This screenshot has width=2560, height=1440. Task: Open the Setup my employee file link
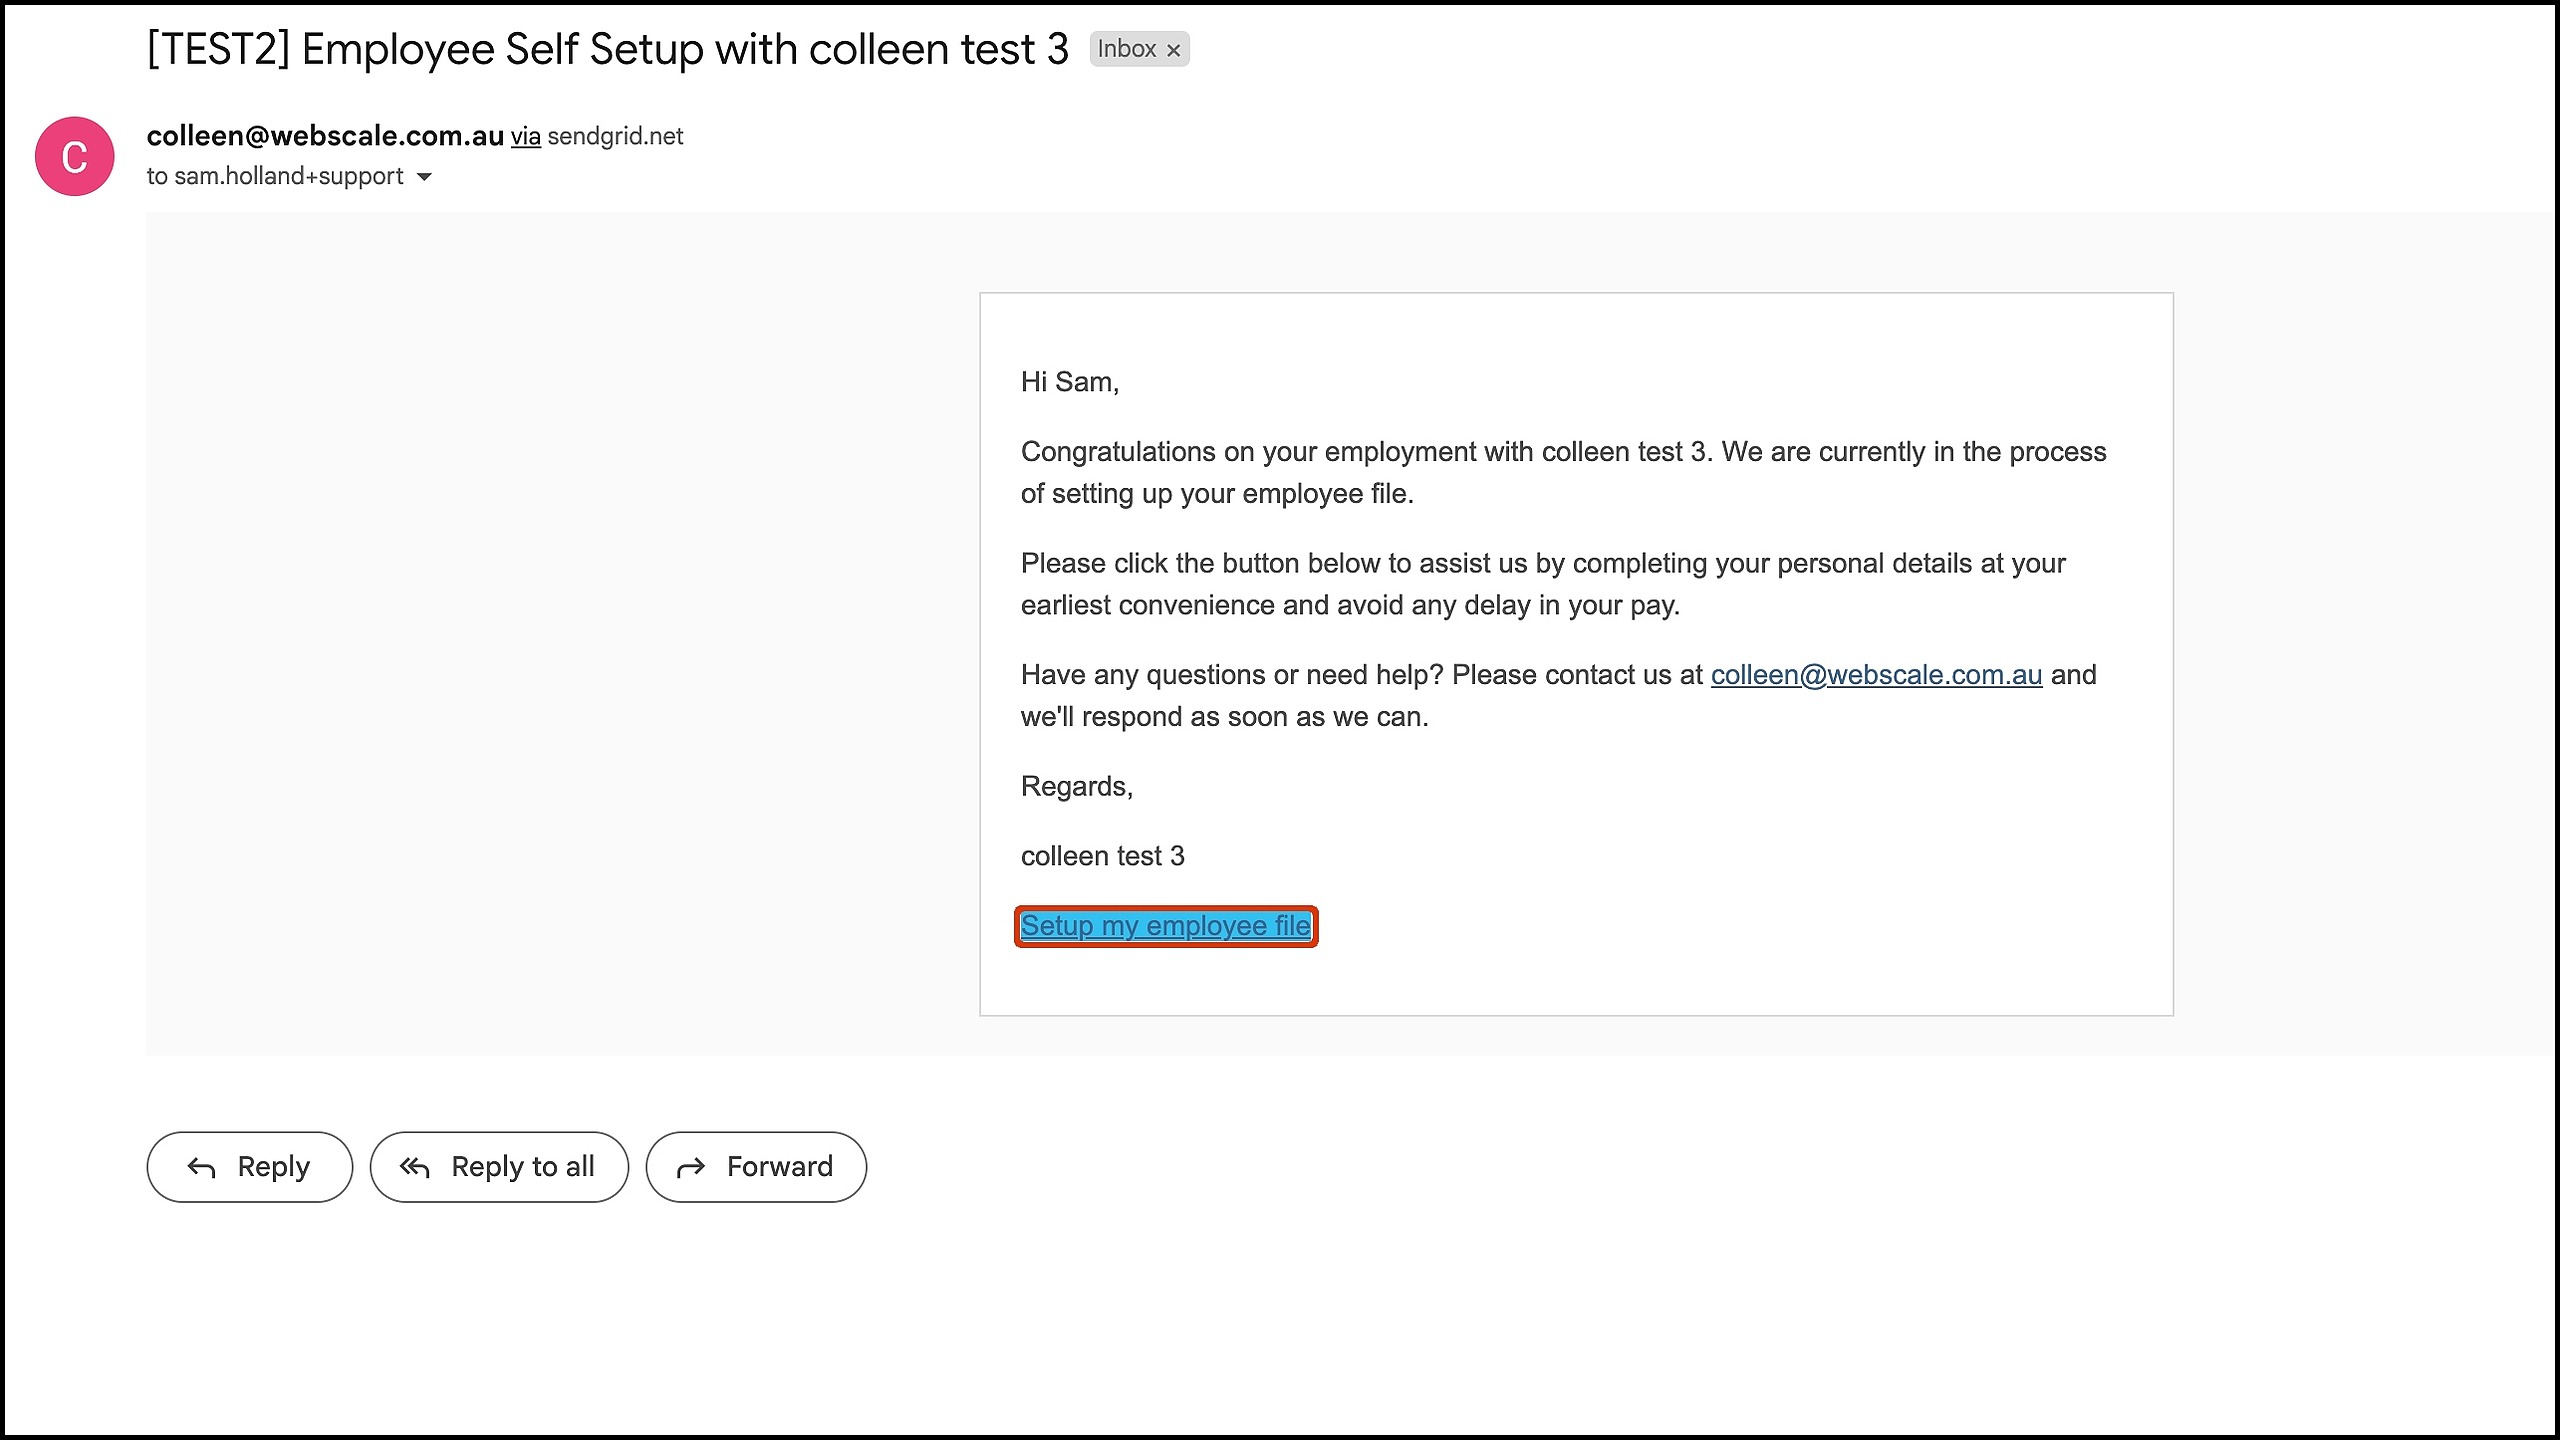coord(1166,926)
